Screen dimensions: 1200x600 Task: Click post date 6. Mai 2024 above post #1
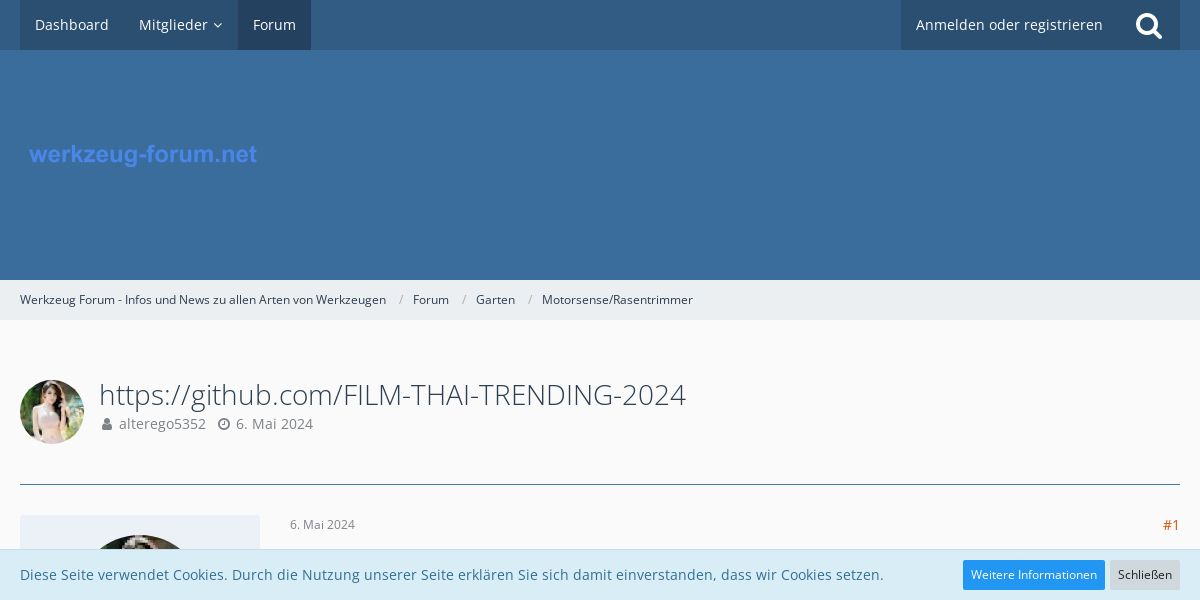click(x=322, y=525)
